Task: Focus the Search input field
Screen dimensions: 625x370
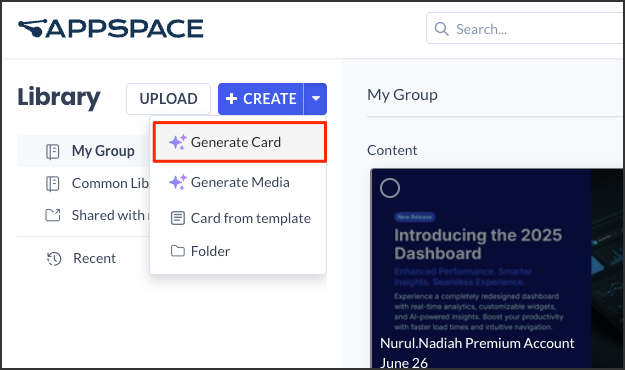Action: point(525,28)
